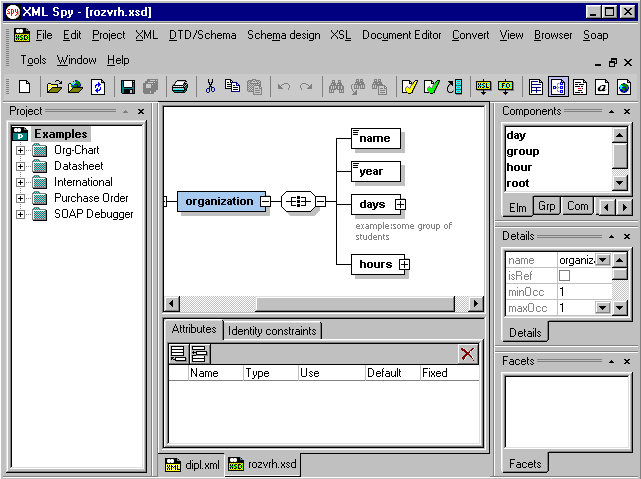Select the organization element box
The height and width of the screenshot is (479, 641).
point(220,201)
